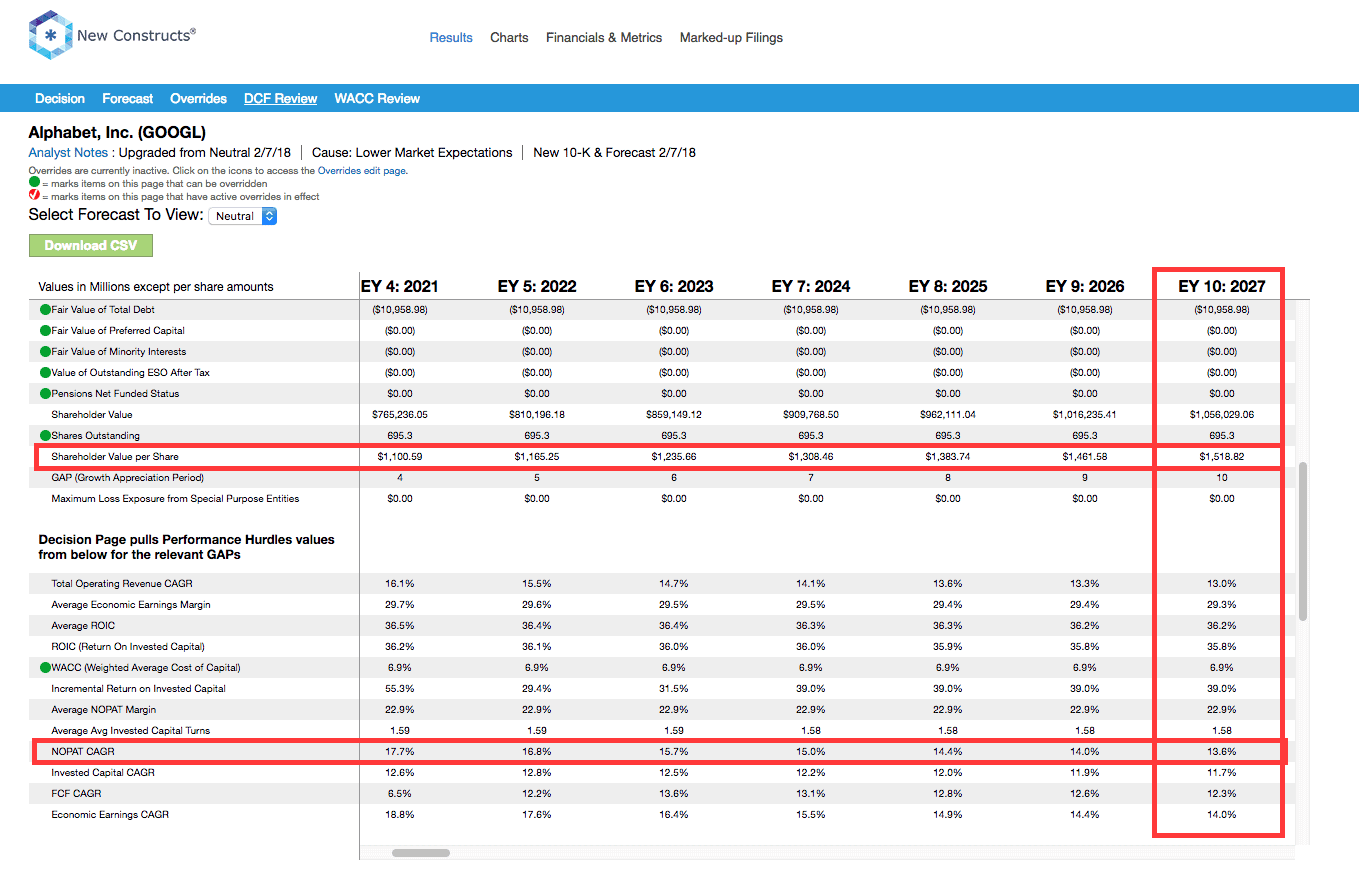Click green override dot for Fair Value of Minority Interests
Viewport: 1359px width, 884px height.
coord(45,352)
